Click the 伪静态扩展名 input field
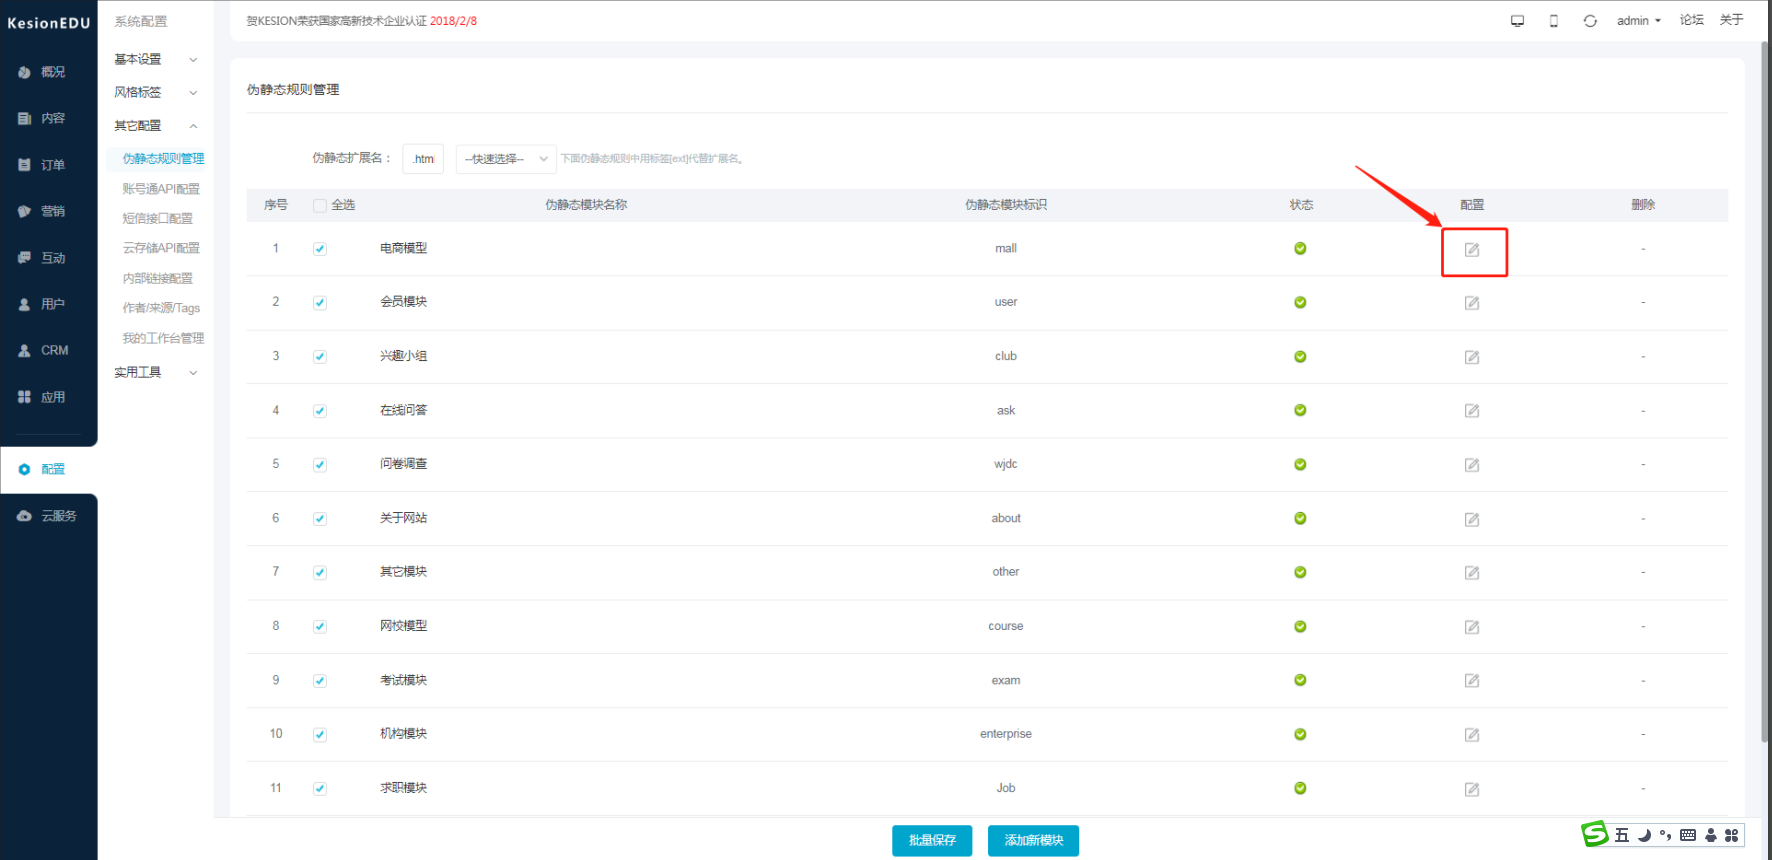The height and width of the screenshot is (860, 1772). (x=423, y=159)
